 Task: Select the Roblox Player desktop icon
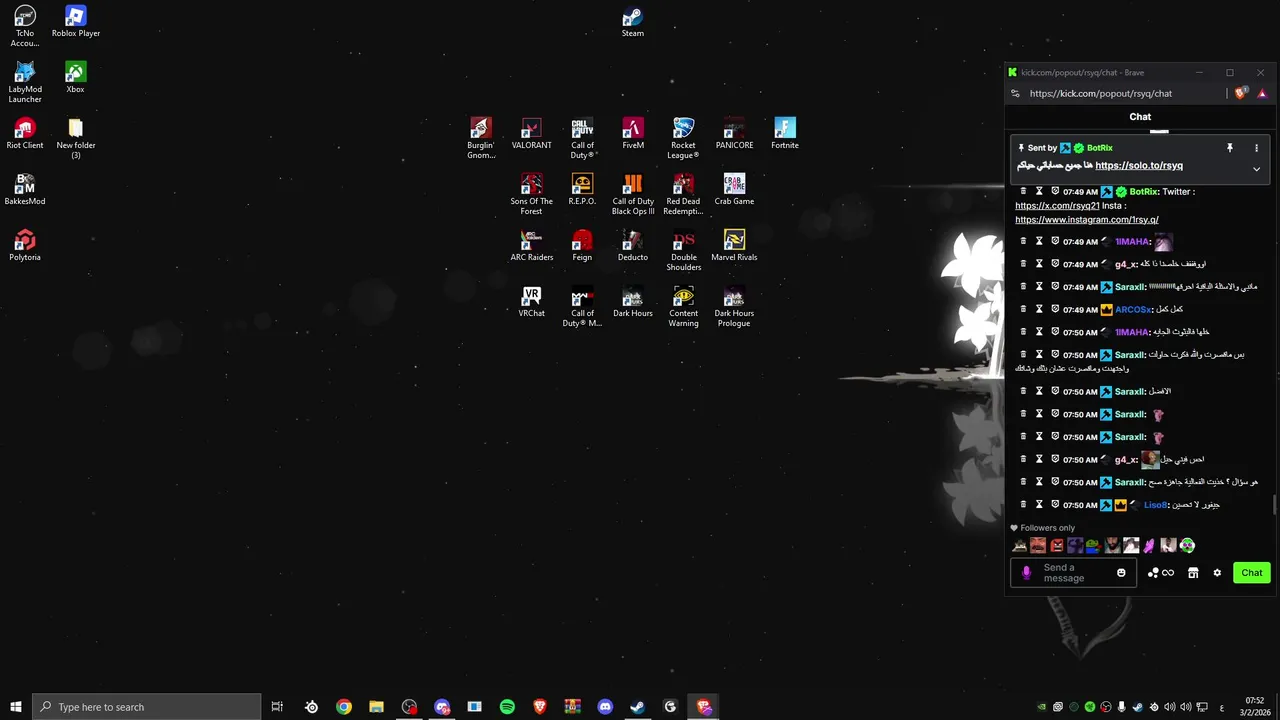76,22
